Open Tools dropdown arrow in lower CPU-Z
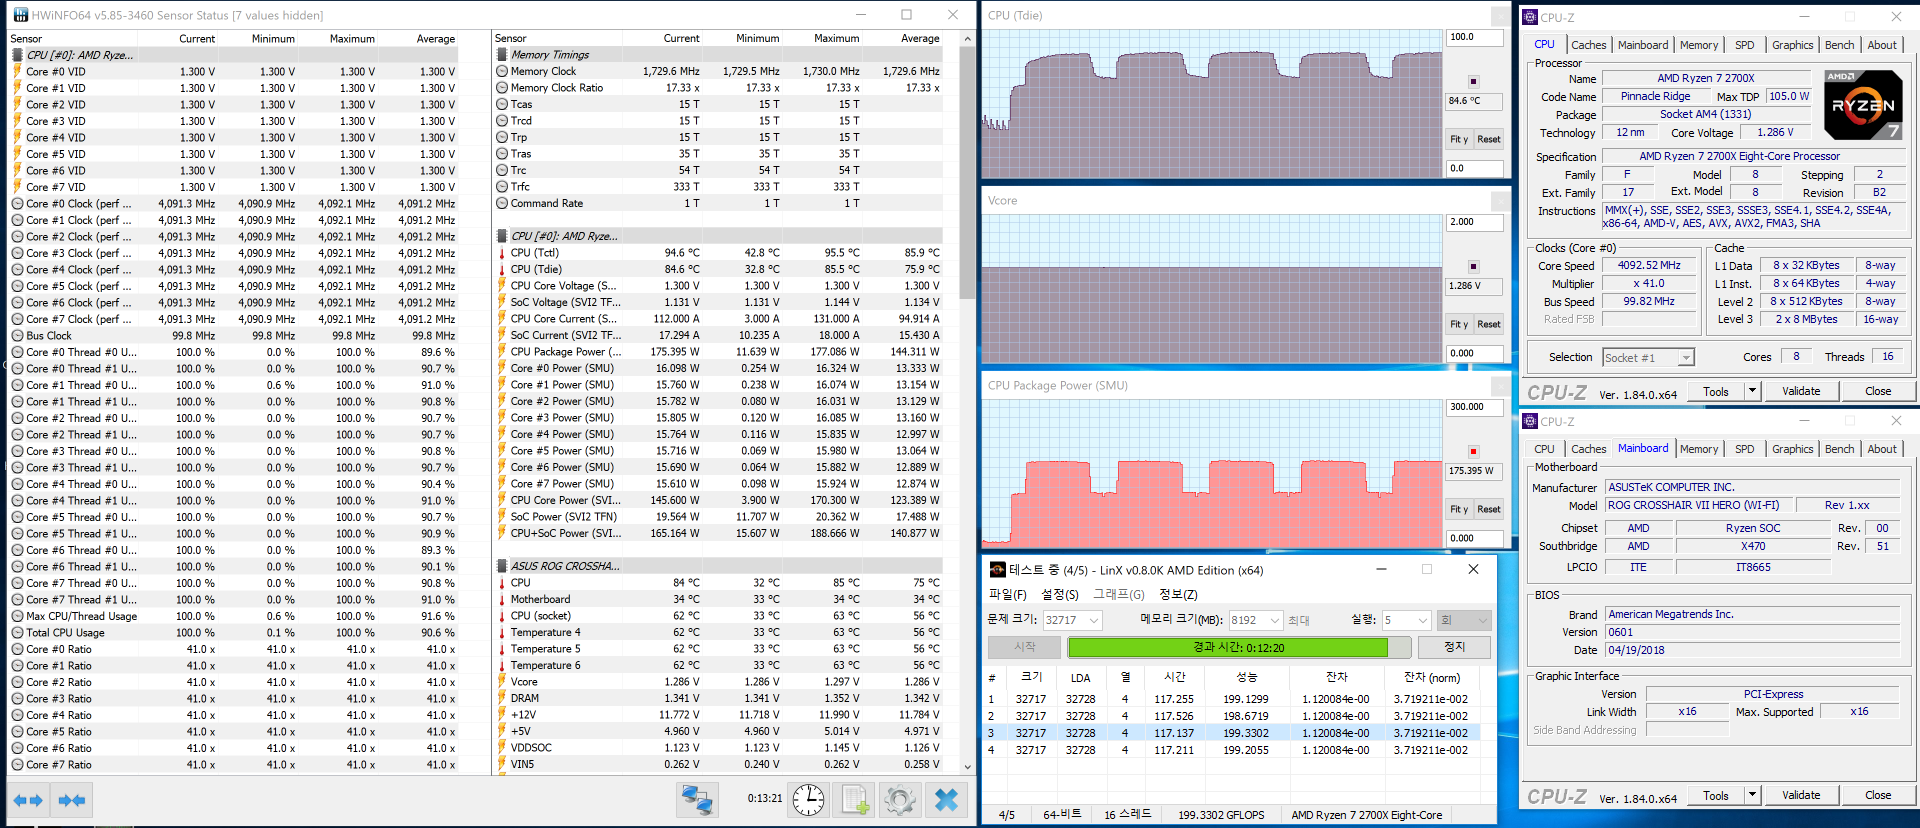1920x828 pixels. click(1752, 795)
